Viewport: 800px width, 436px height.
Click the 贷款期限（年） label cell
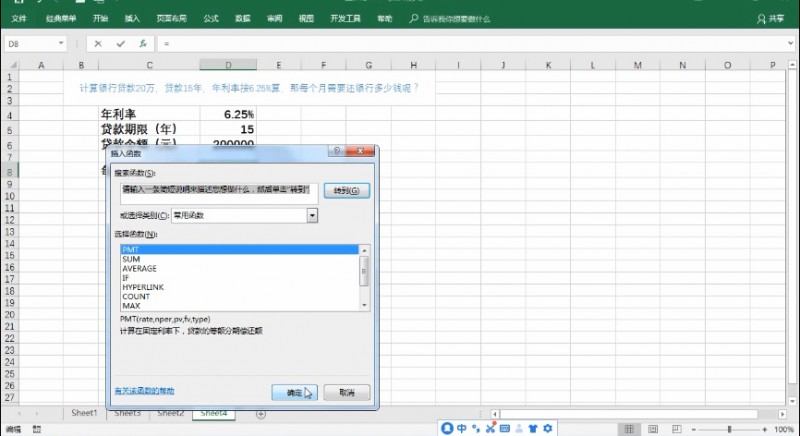(149, 129)
